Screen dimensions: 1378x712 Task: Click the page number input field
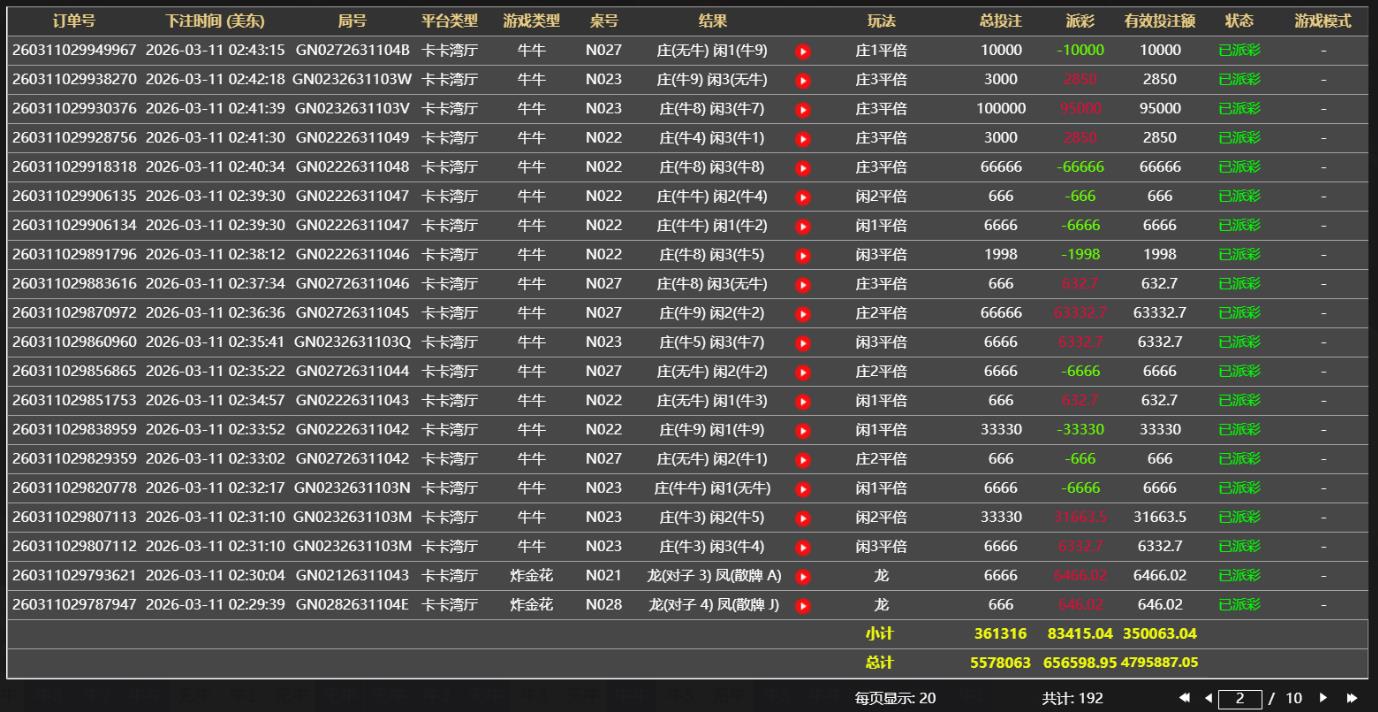point(1240,698)
